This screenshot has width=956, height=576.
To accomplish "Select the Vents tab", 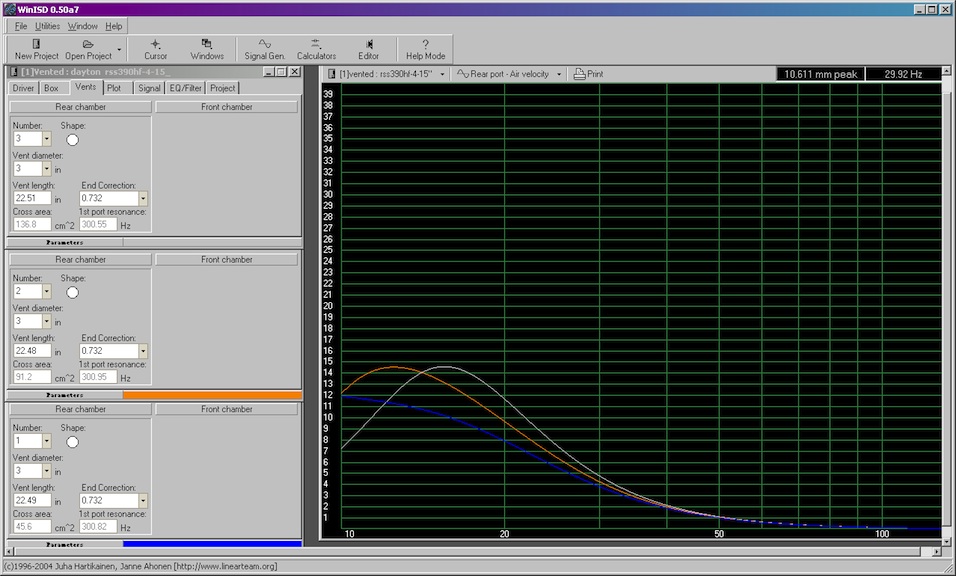I will click(85, 87).
